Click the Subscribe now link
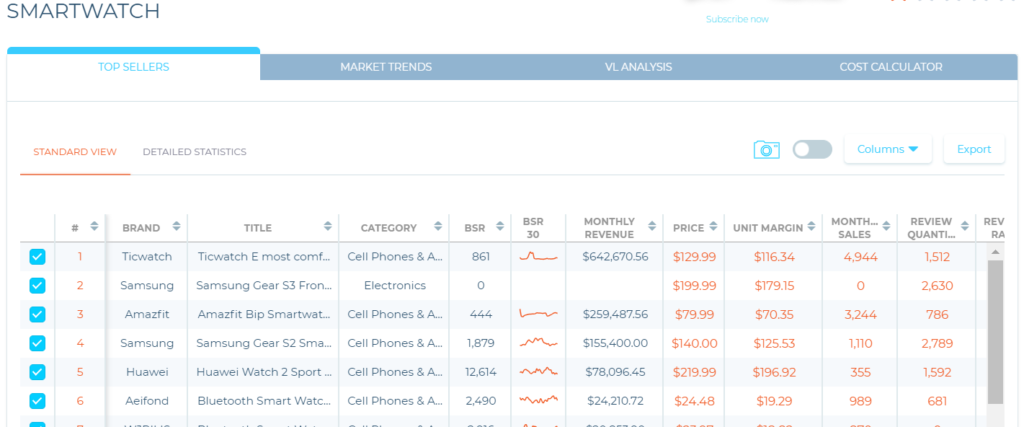The image size is (1024, 427). click(737, 20)
